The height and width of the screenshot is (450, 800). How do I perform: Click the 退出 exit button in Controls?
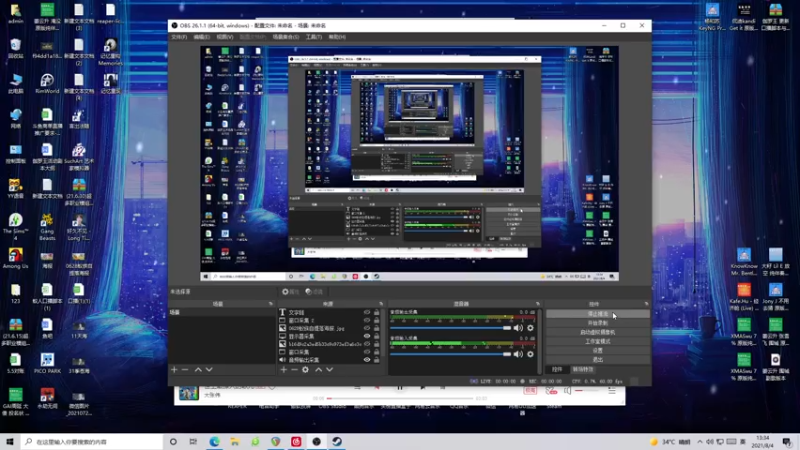point(597,360)
